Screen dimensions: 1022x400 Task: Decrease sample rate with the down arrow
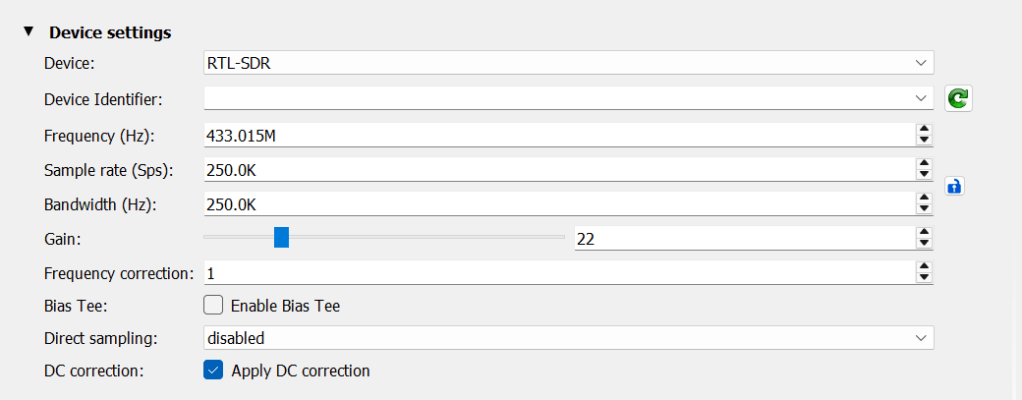coord(925,175)
